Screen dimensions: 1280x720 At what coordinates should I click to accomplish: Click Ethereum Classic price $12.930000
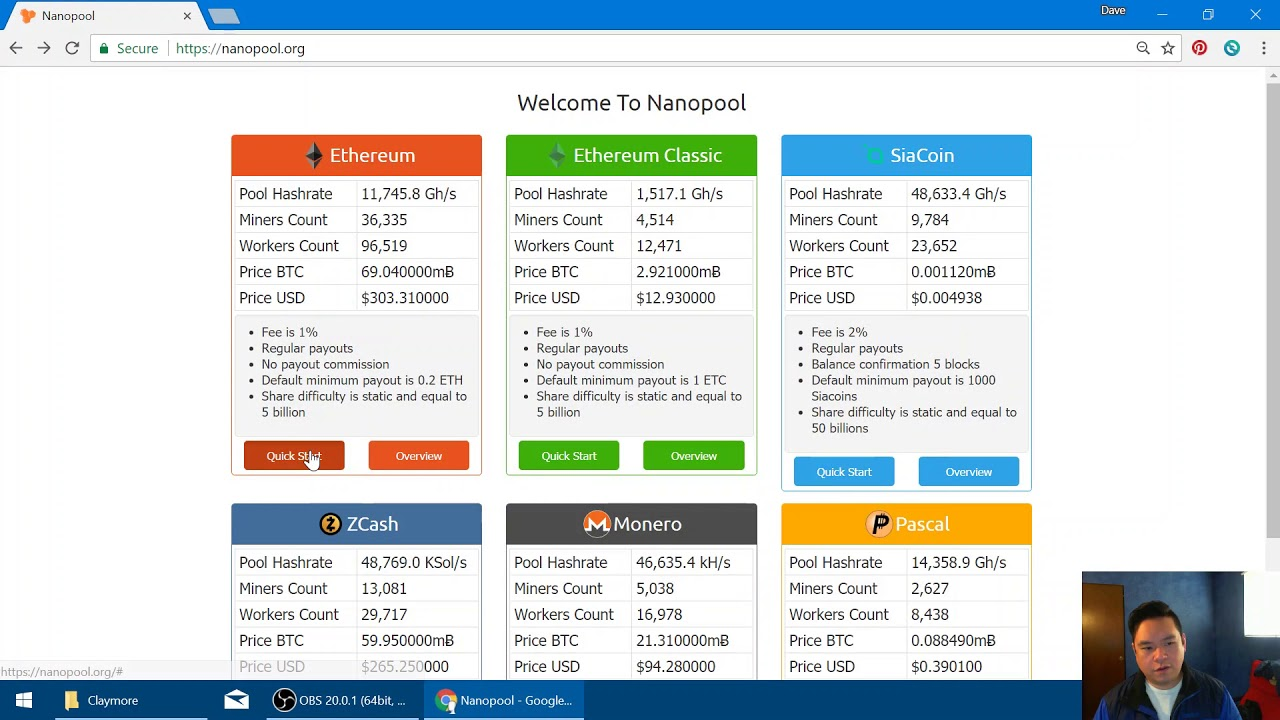coord(676,298)
